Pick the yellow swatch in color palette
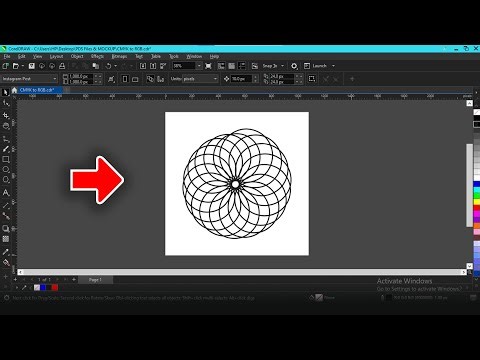Viewport: 480px width, 360px height. pos(477,202)
